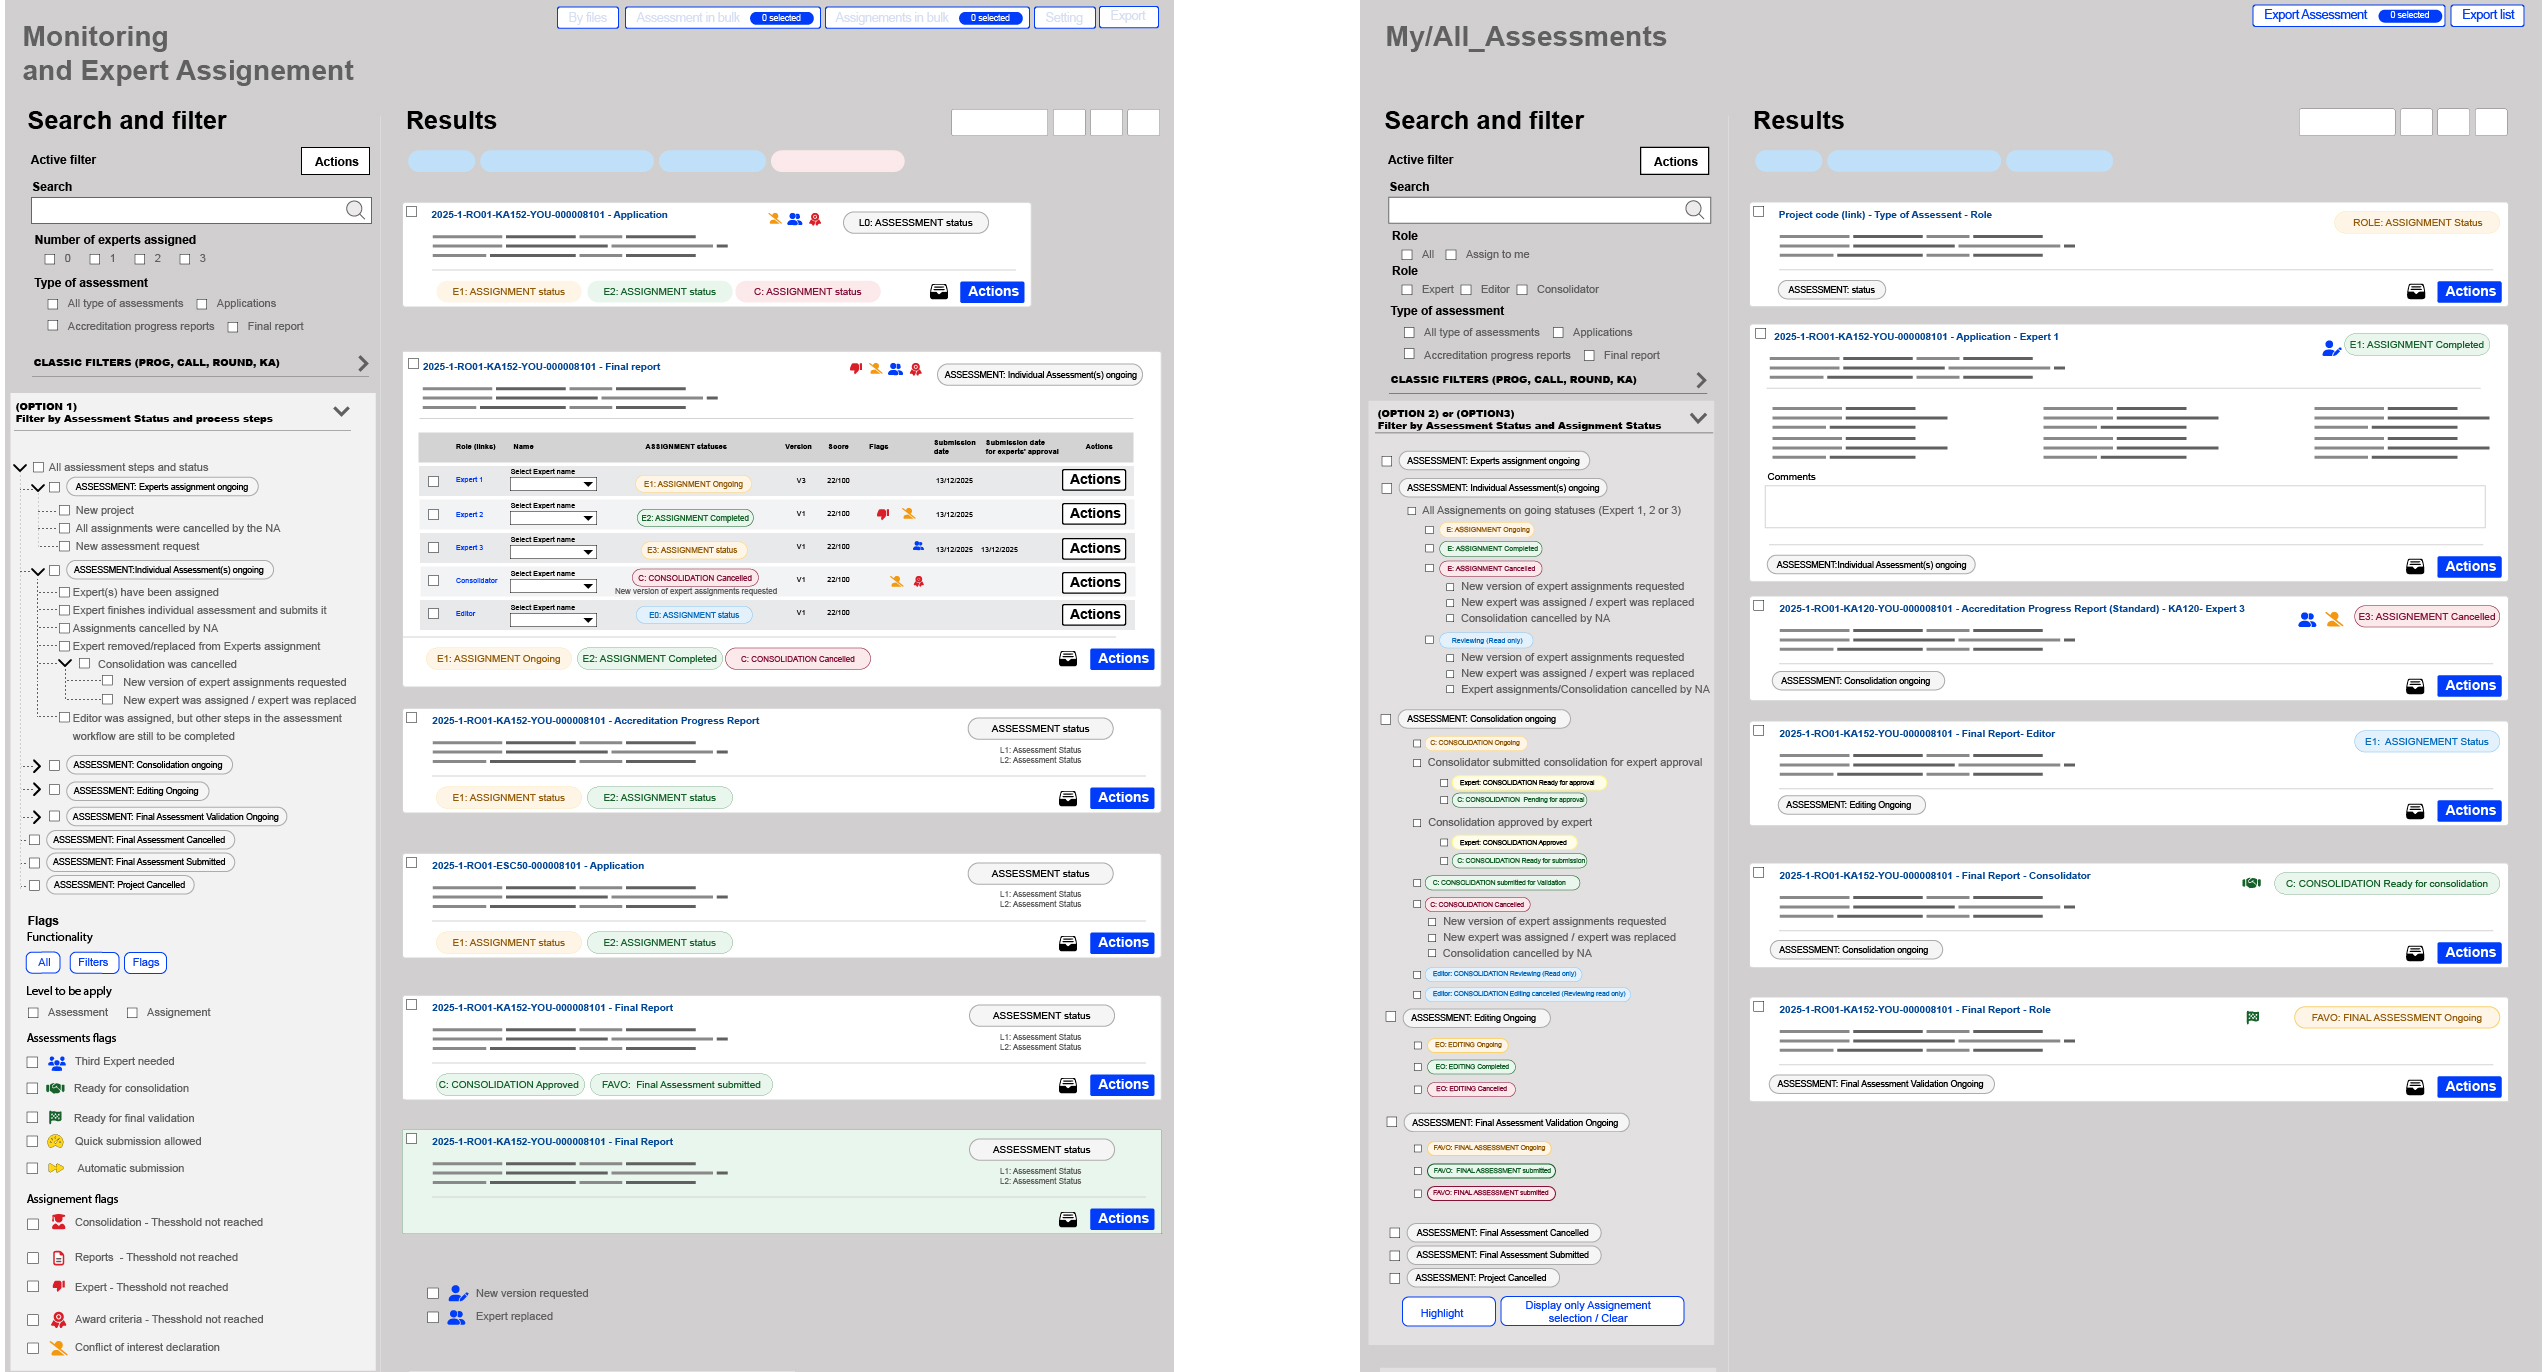Select the Flags functionality tab
Viewport: 2544px width, 1372px height.
(146, 963)
